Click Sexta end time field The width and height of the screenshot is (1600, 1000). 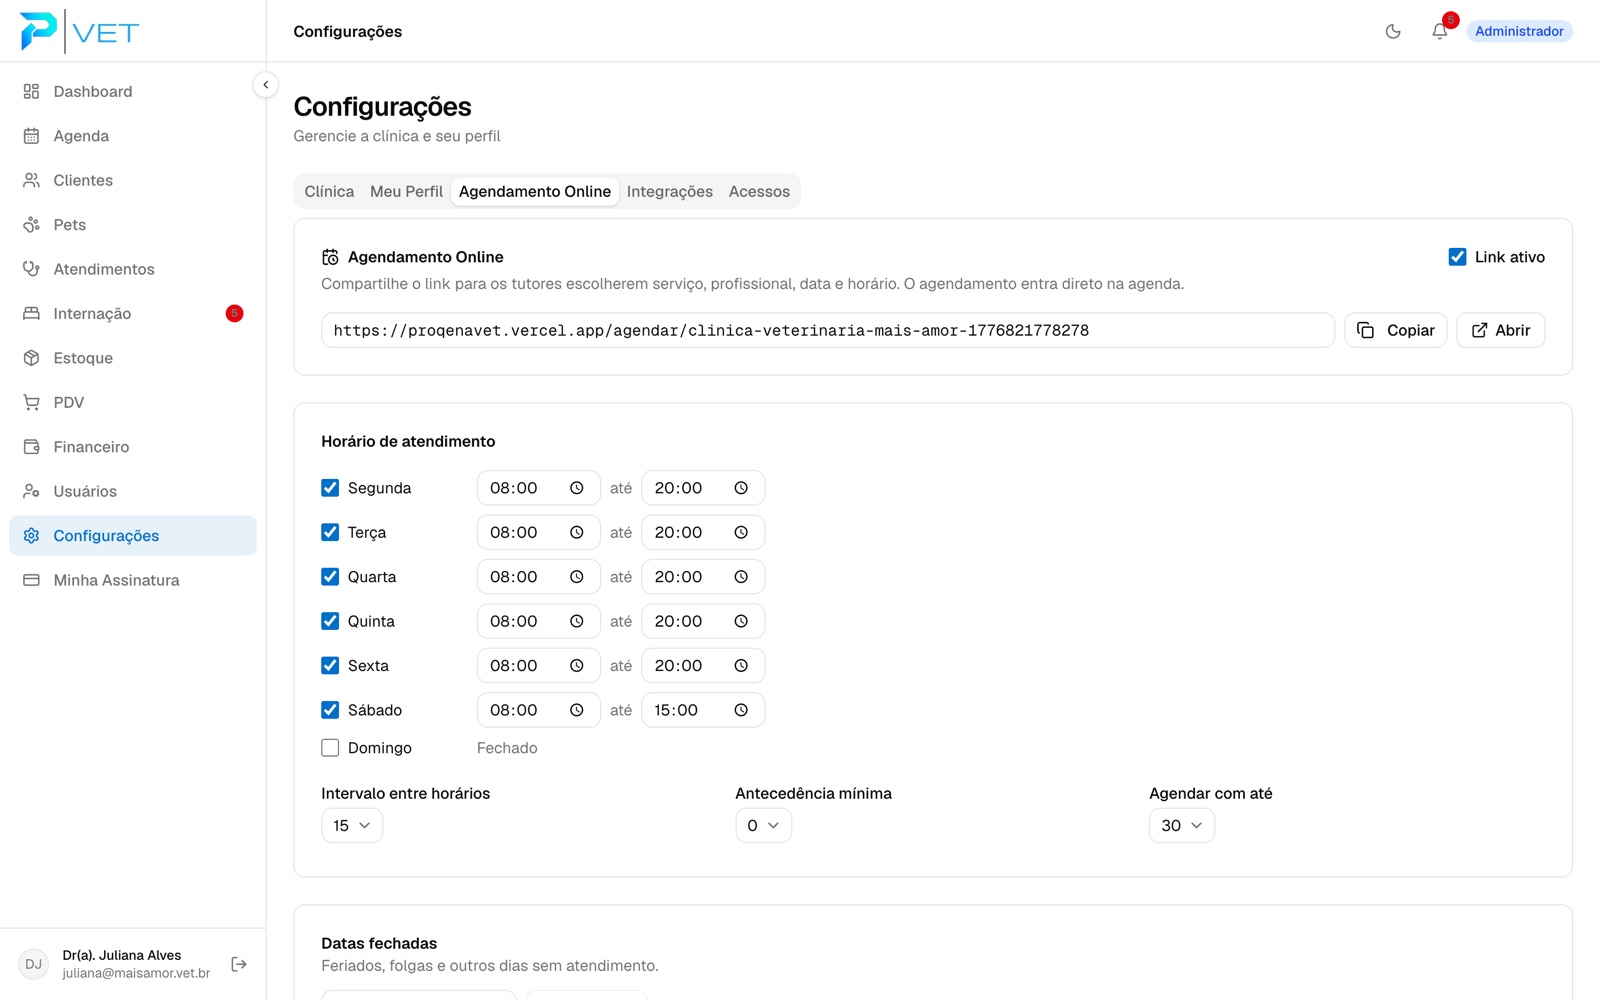(x=703, y=666)
